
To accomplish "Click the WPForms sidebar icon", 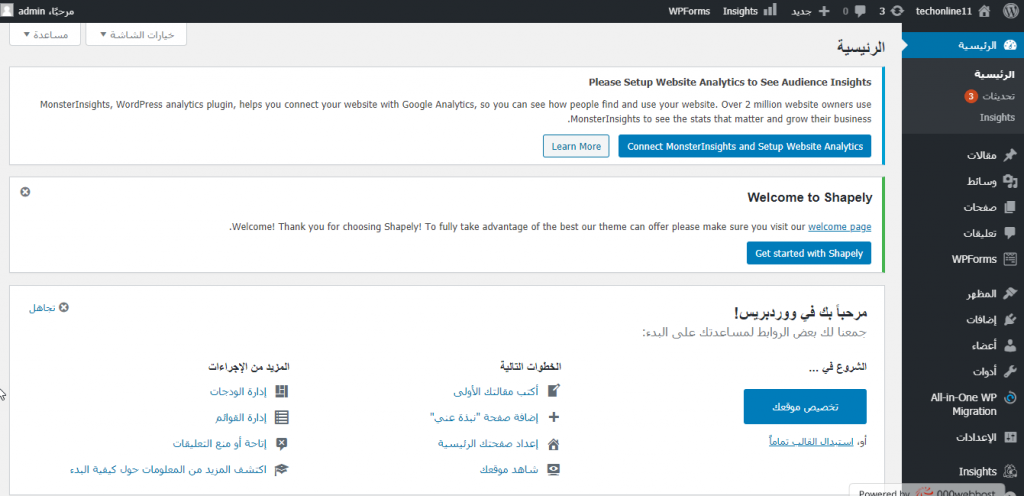I will click(1010, 259).
